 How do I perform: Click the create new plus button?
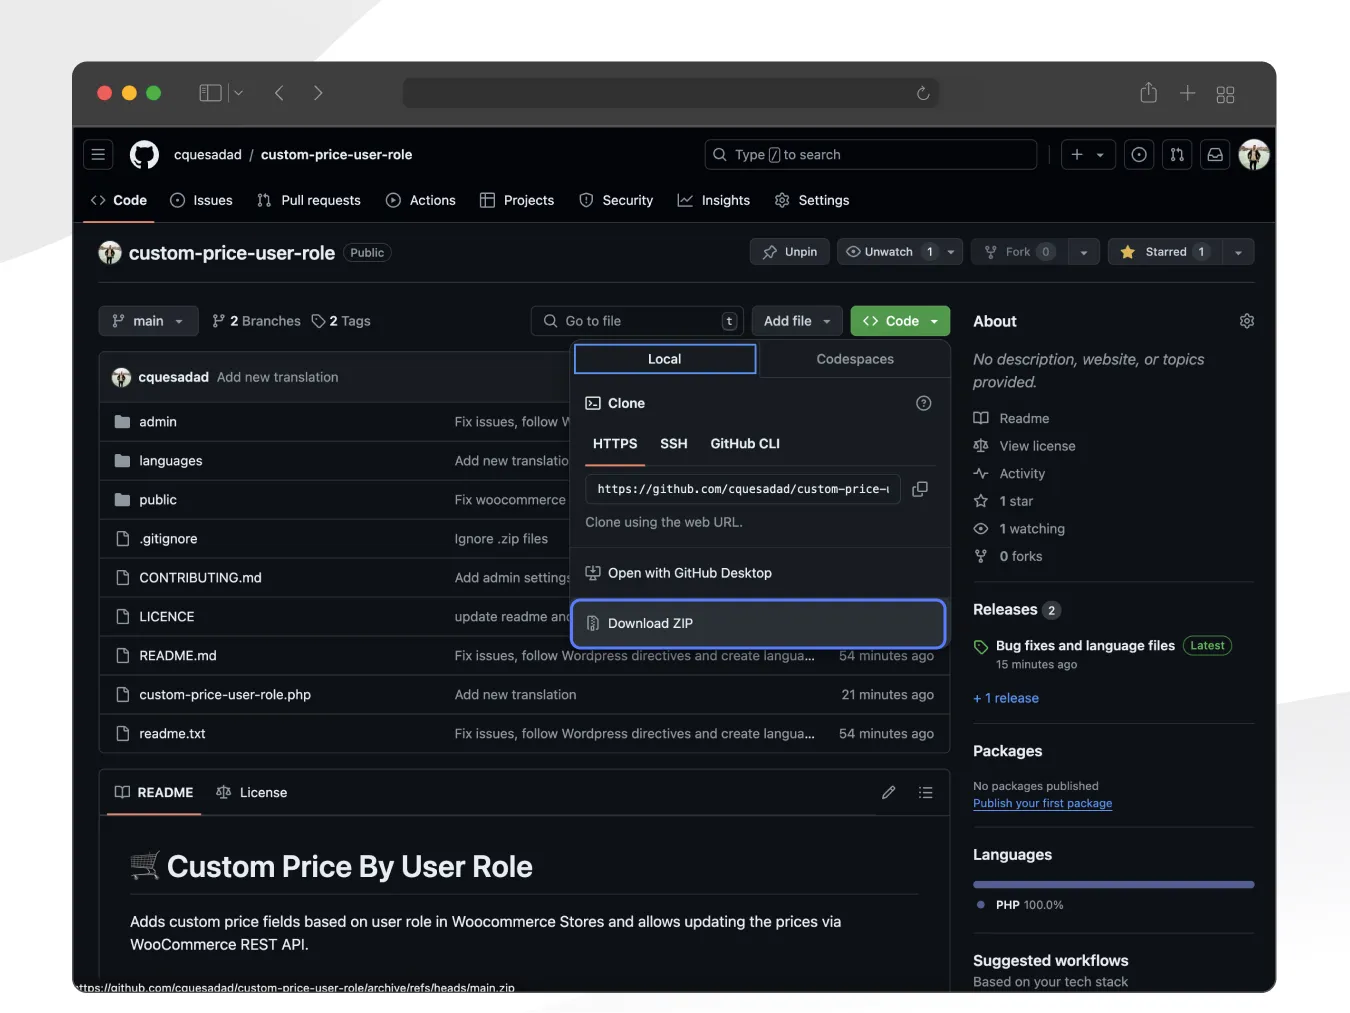pos(1088,154)
